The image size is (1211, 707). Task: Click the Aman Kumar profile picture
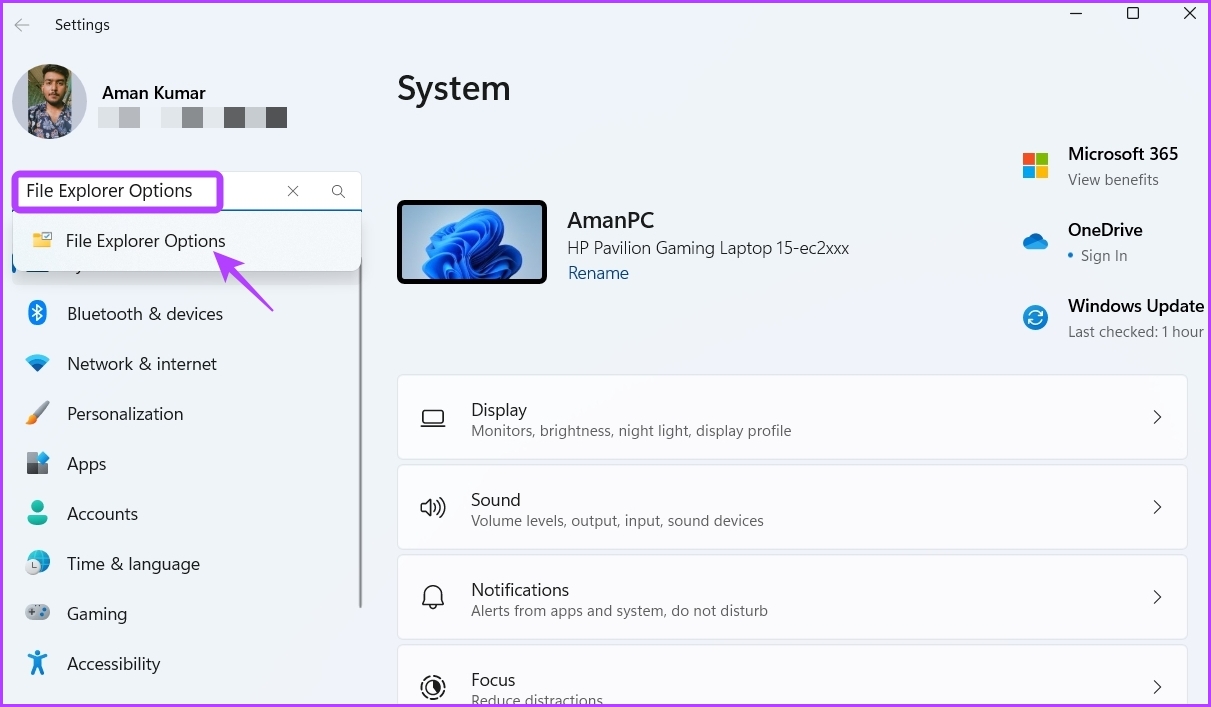coord(49,102)
